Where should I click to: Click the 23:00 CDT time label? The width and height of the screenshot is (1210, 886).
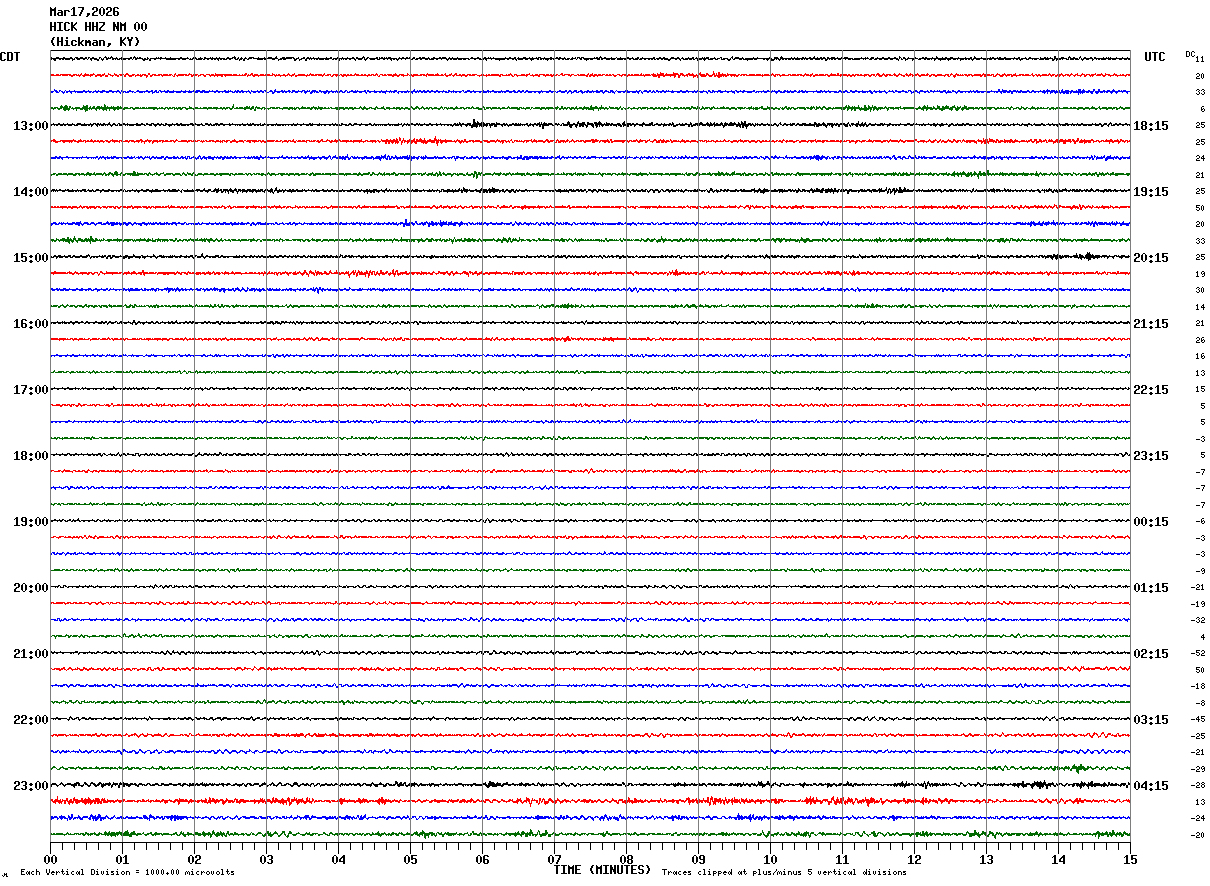point(30,786)
